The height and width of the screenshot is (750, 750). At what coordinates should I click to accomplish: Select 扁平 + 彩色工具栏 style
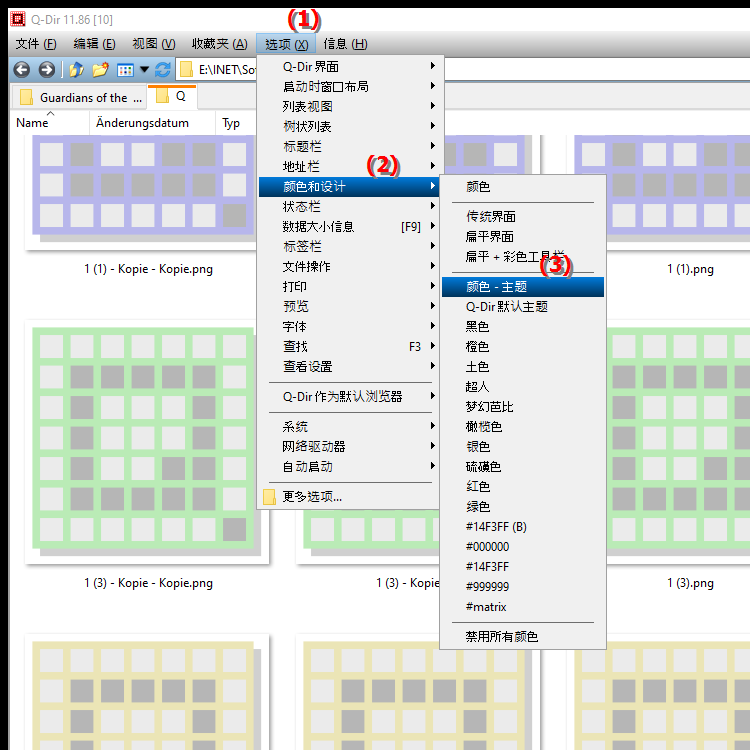523,257
